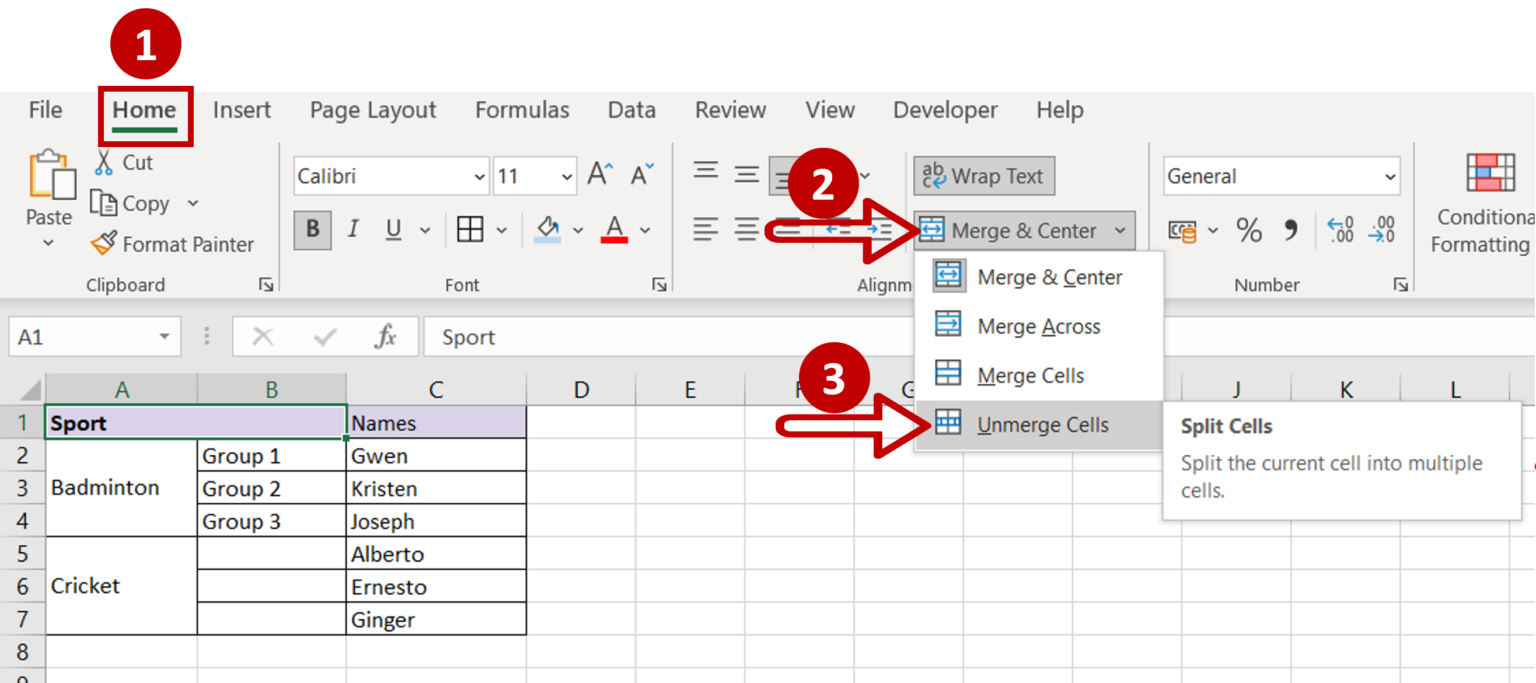Click the Cut icon in Clipboard group
The image size is (1536, 683).
(104, 162)
